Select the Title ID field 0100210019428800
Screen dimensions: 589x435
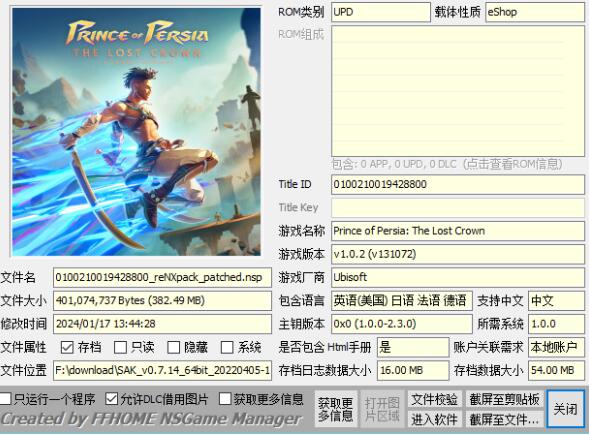click(x=458, y=184)
